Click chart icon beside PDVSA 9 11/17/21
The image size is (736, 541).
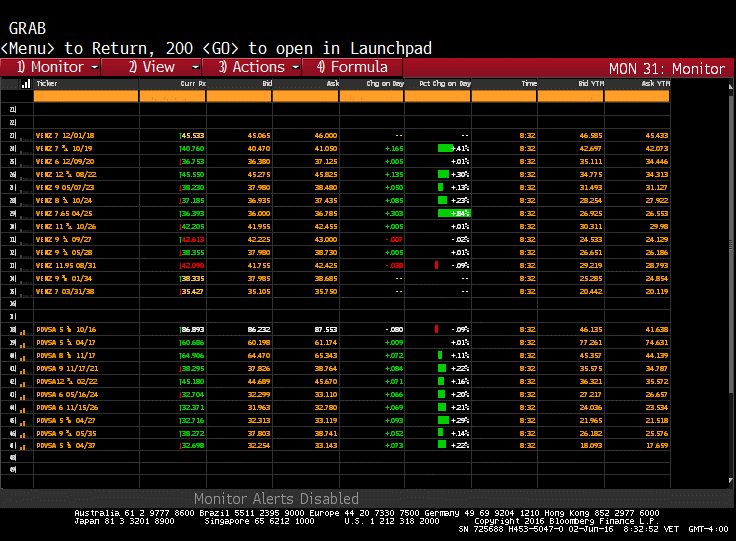coord(26,367)
